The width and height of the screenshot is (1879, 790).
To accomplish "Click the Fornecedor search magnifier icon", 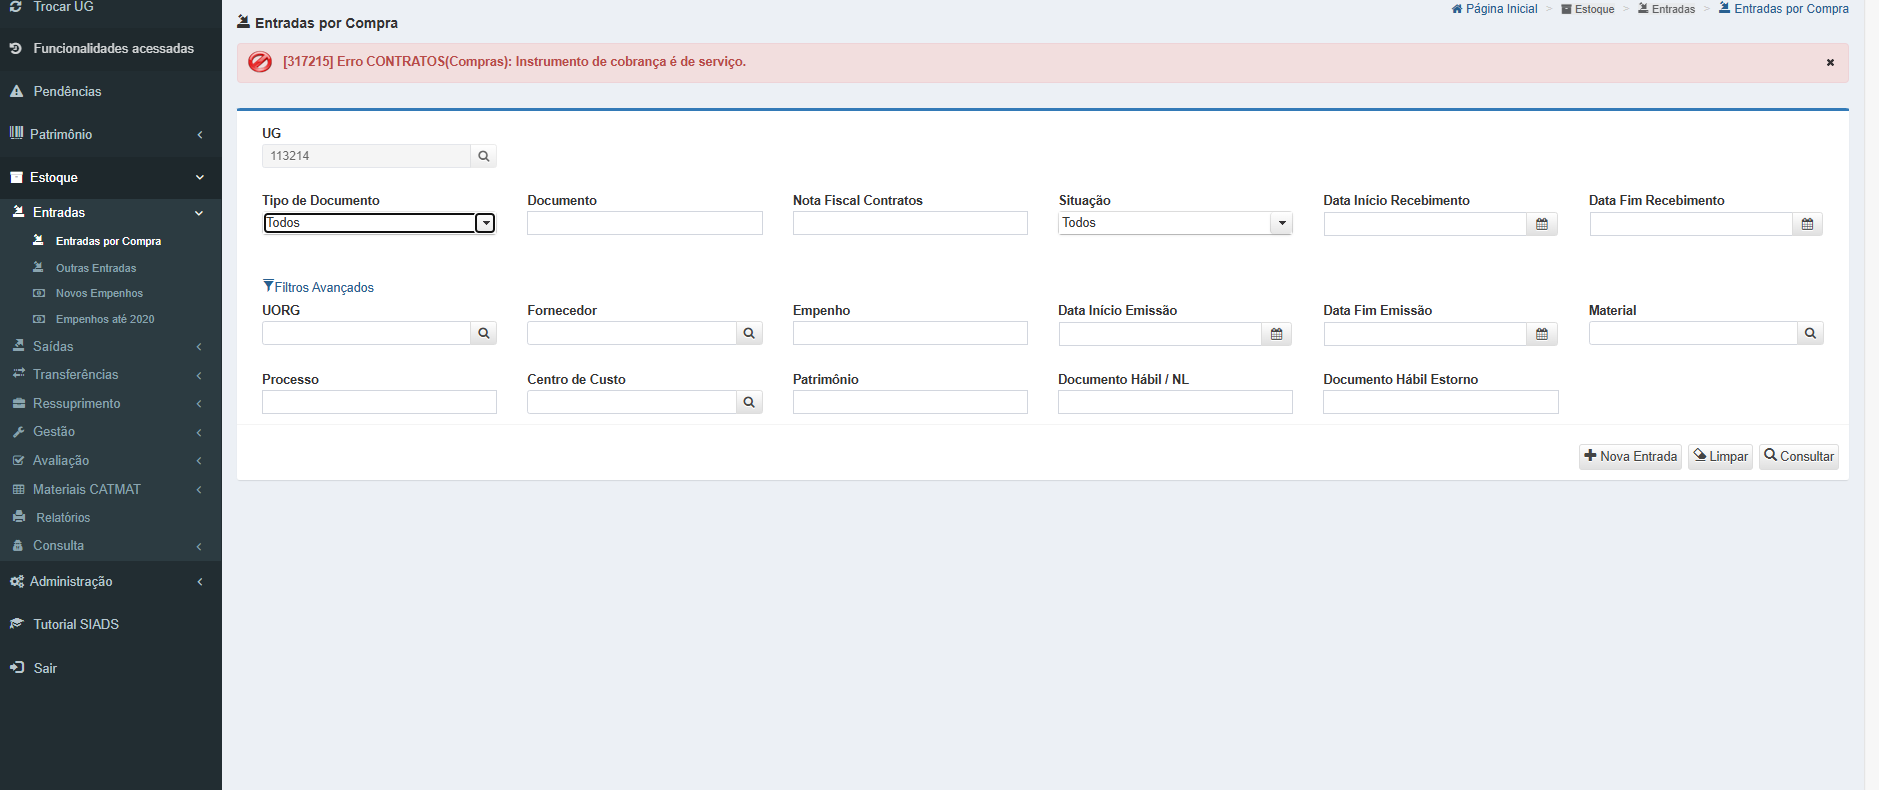I will [x=749, y=333].
